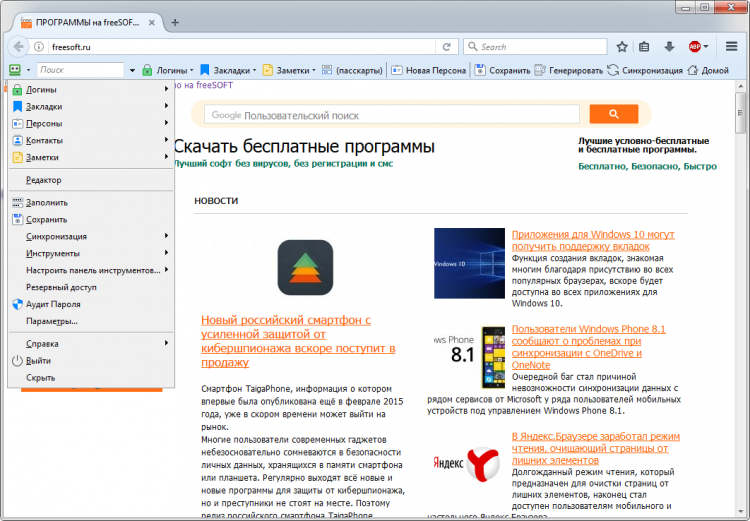
Task: Open Windows 10 tabs support news link
Action: pos(593,241)
